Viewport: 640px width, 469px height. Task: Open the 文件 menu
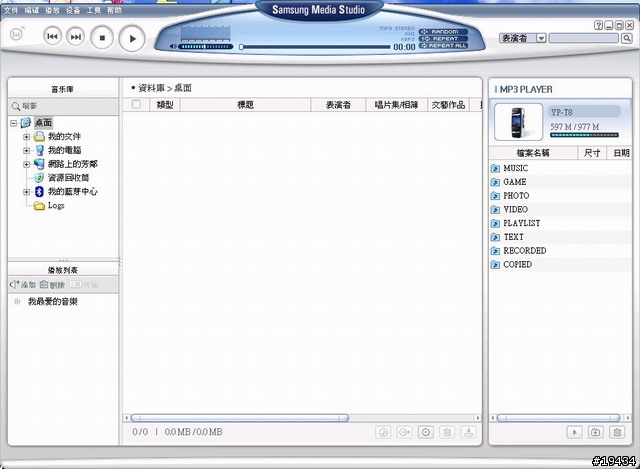click(x=11, y=10)
